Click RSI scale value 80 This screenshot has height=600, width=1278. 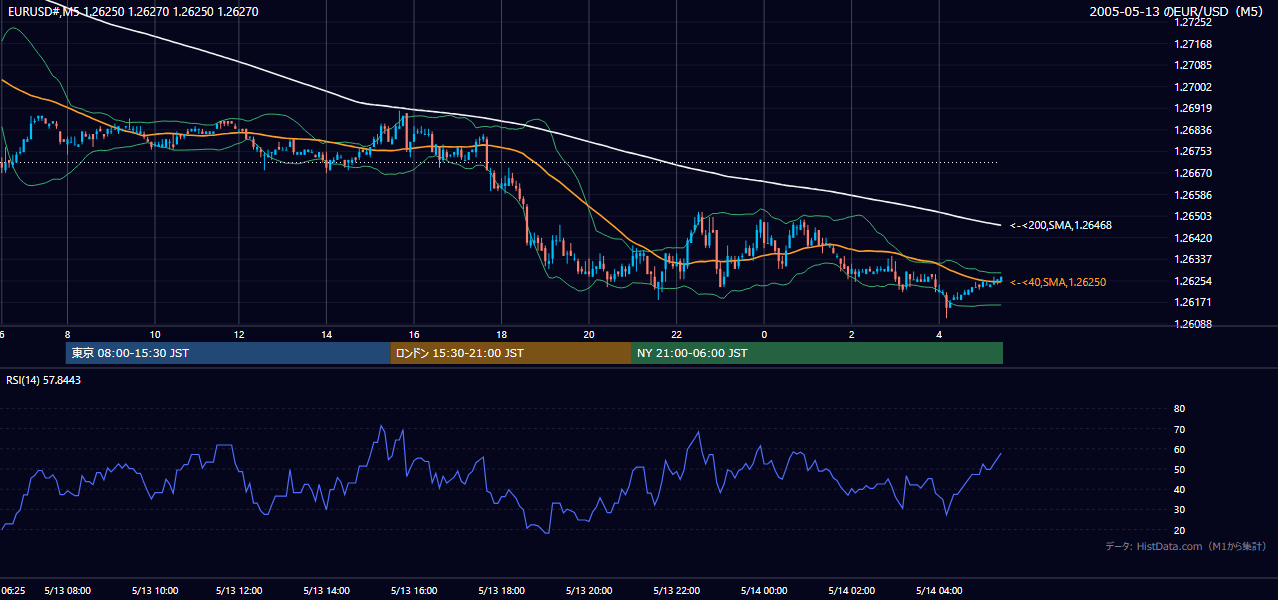click(x=1179, y=409)
